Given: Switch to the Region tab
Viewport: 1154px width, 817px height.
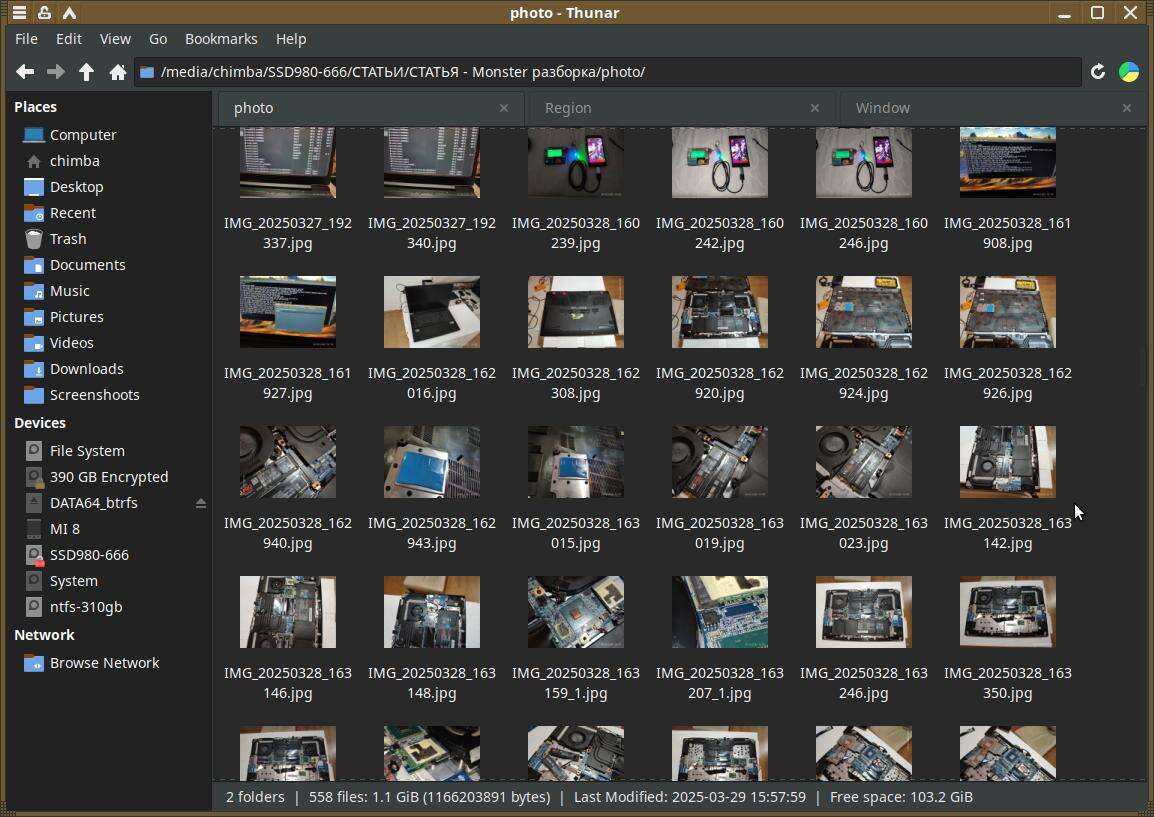Looking at the screenshot, I should tap(568, 108).
